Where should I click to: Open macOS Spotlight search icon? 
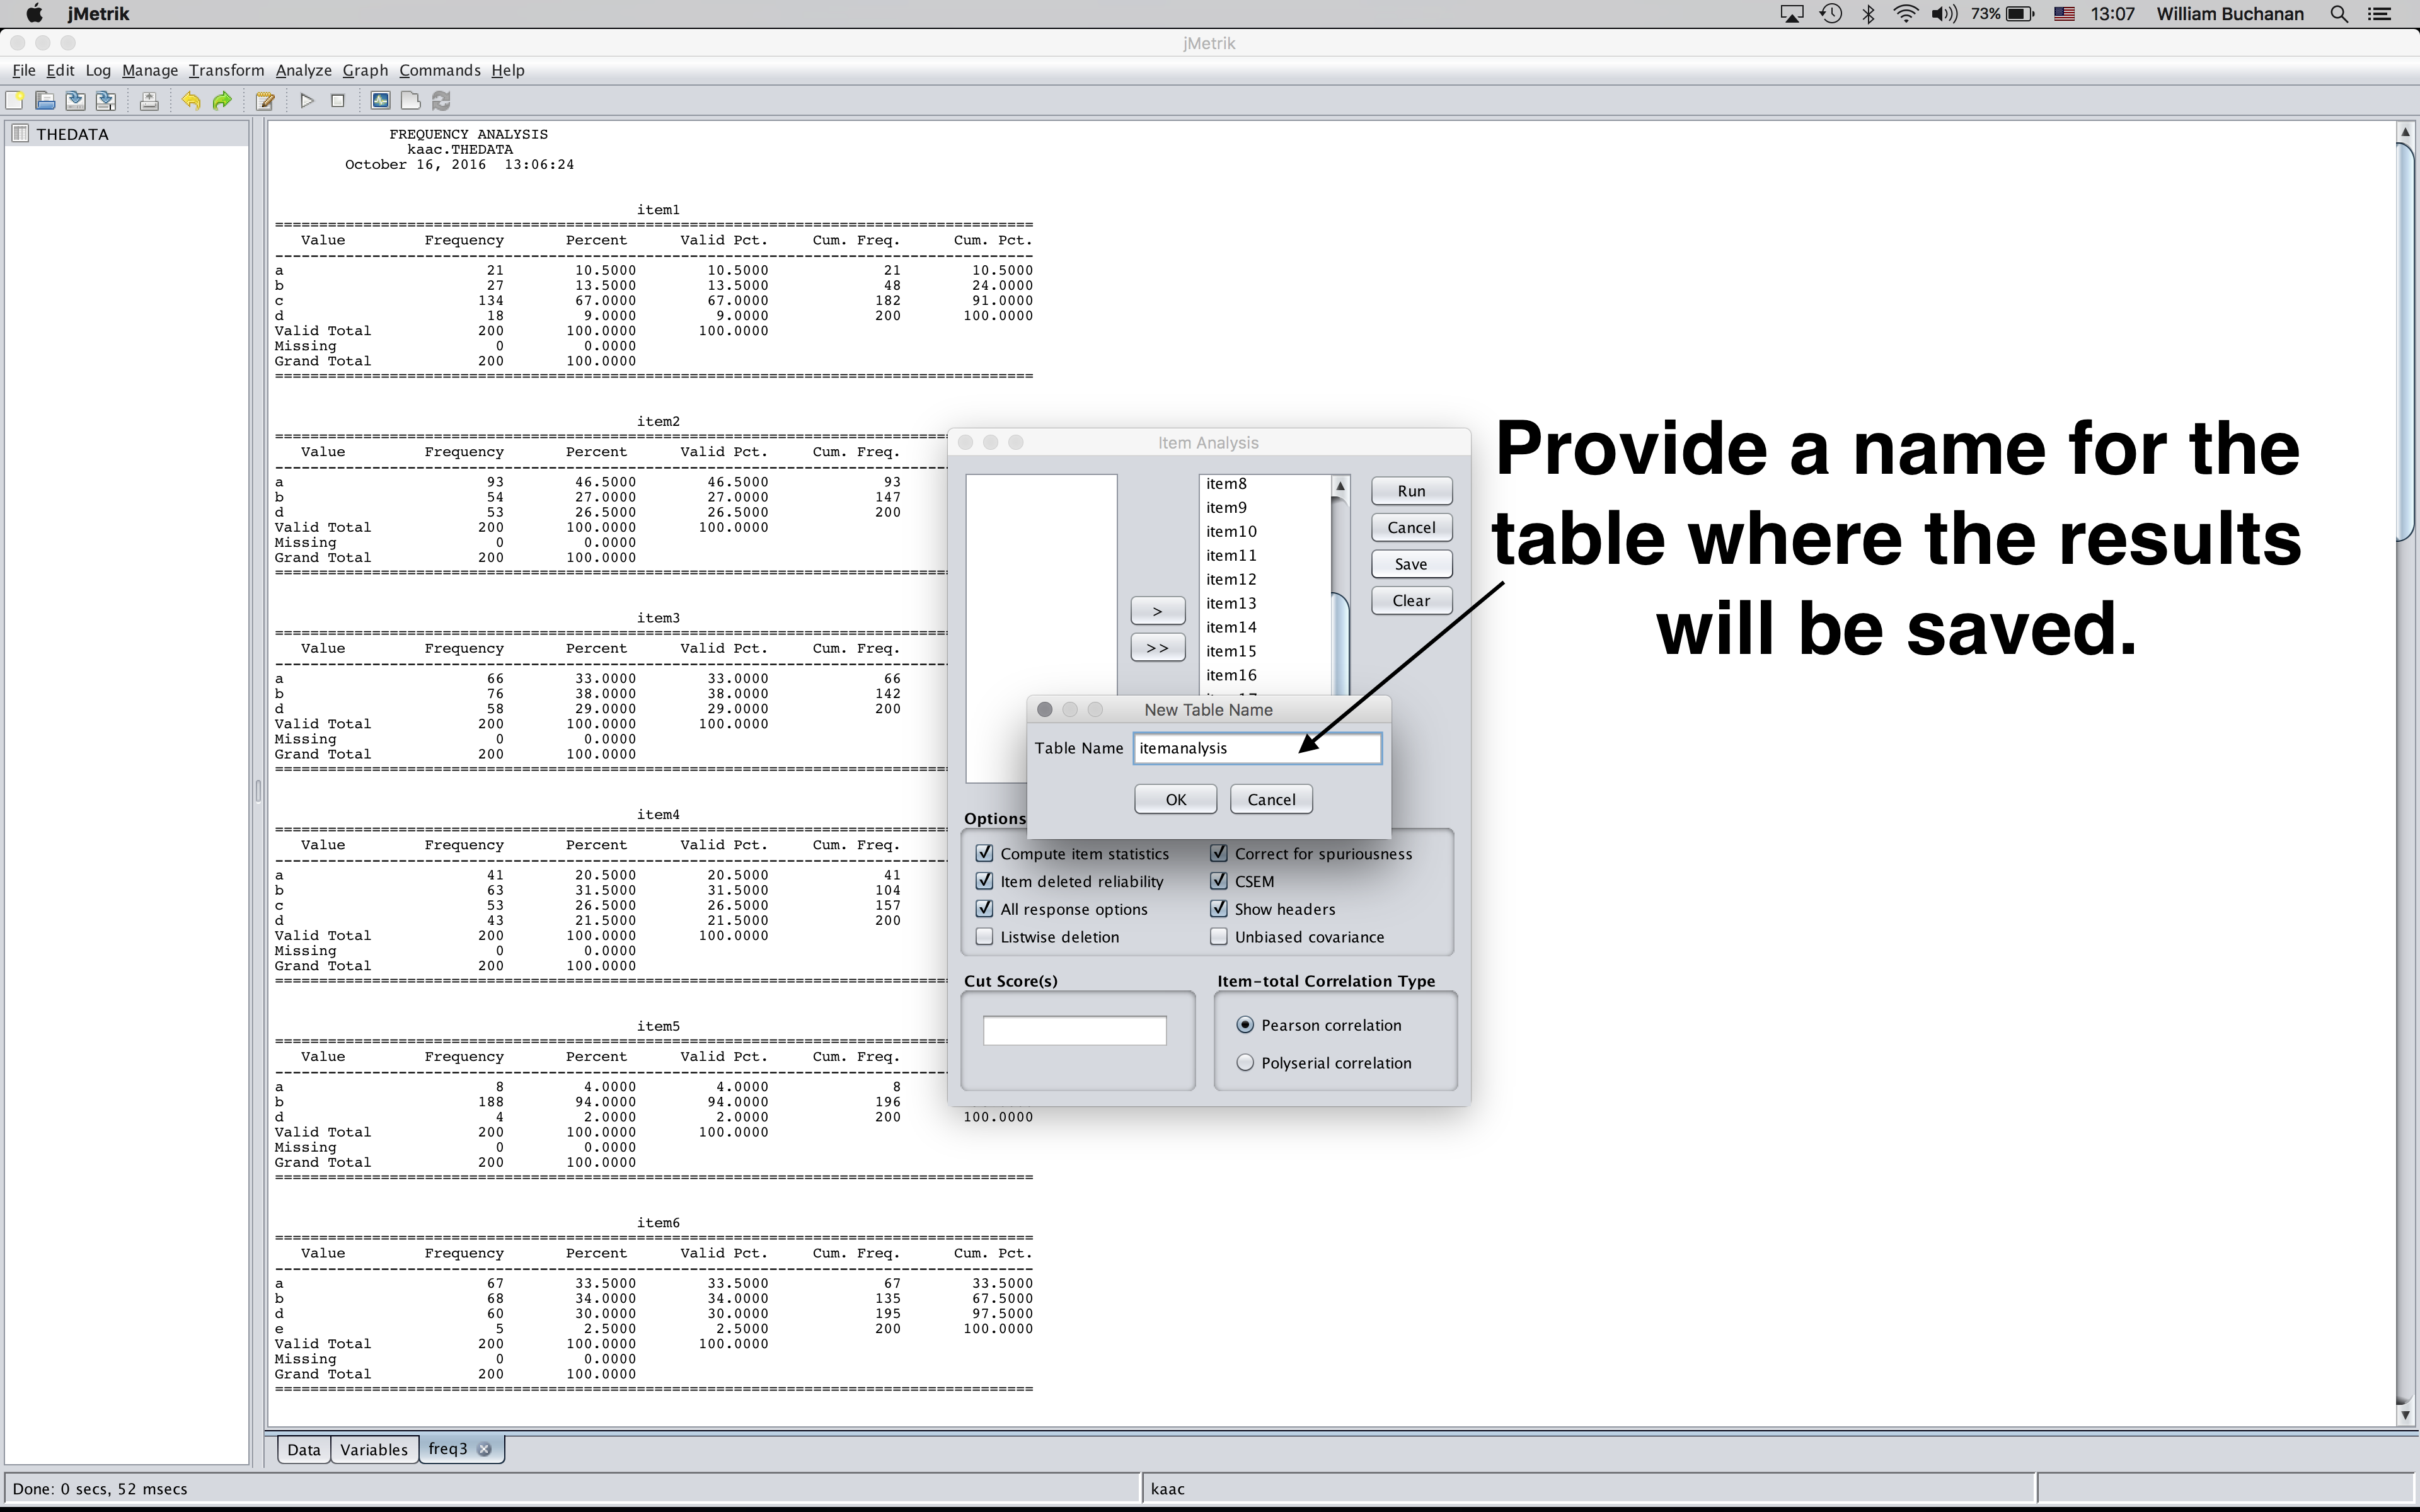click(2339, 14)
